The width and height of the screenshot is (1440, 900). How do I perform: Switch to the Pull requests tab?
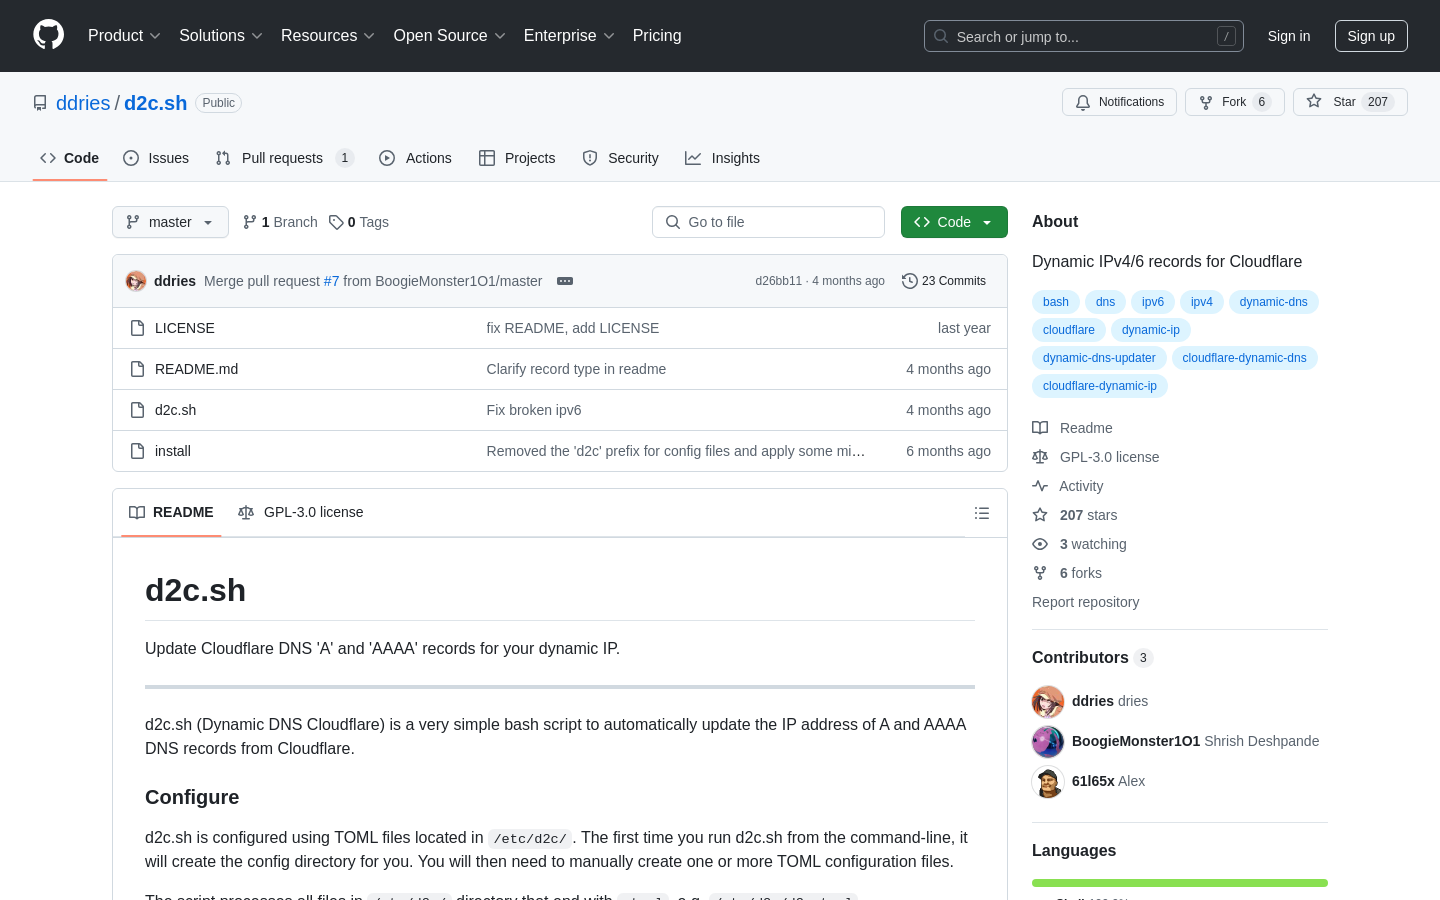pyautogui.click(x=284, y=158)
